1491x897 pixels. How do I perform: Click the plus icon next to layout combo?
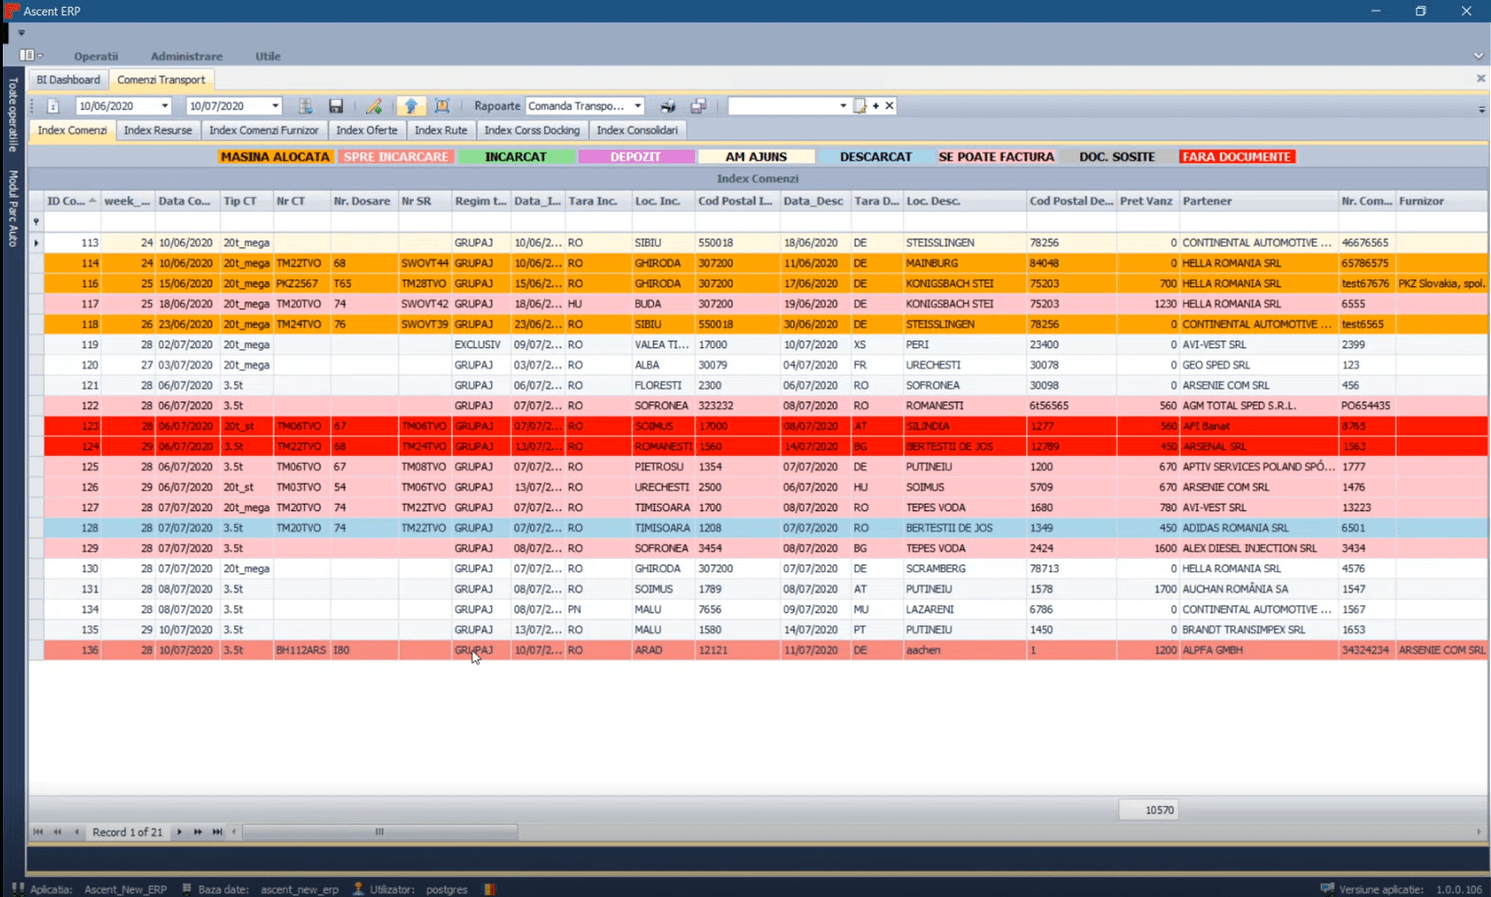[x=876, y=106]
